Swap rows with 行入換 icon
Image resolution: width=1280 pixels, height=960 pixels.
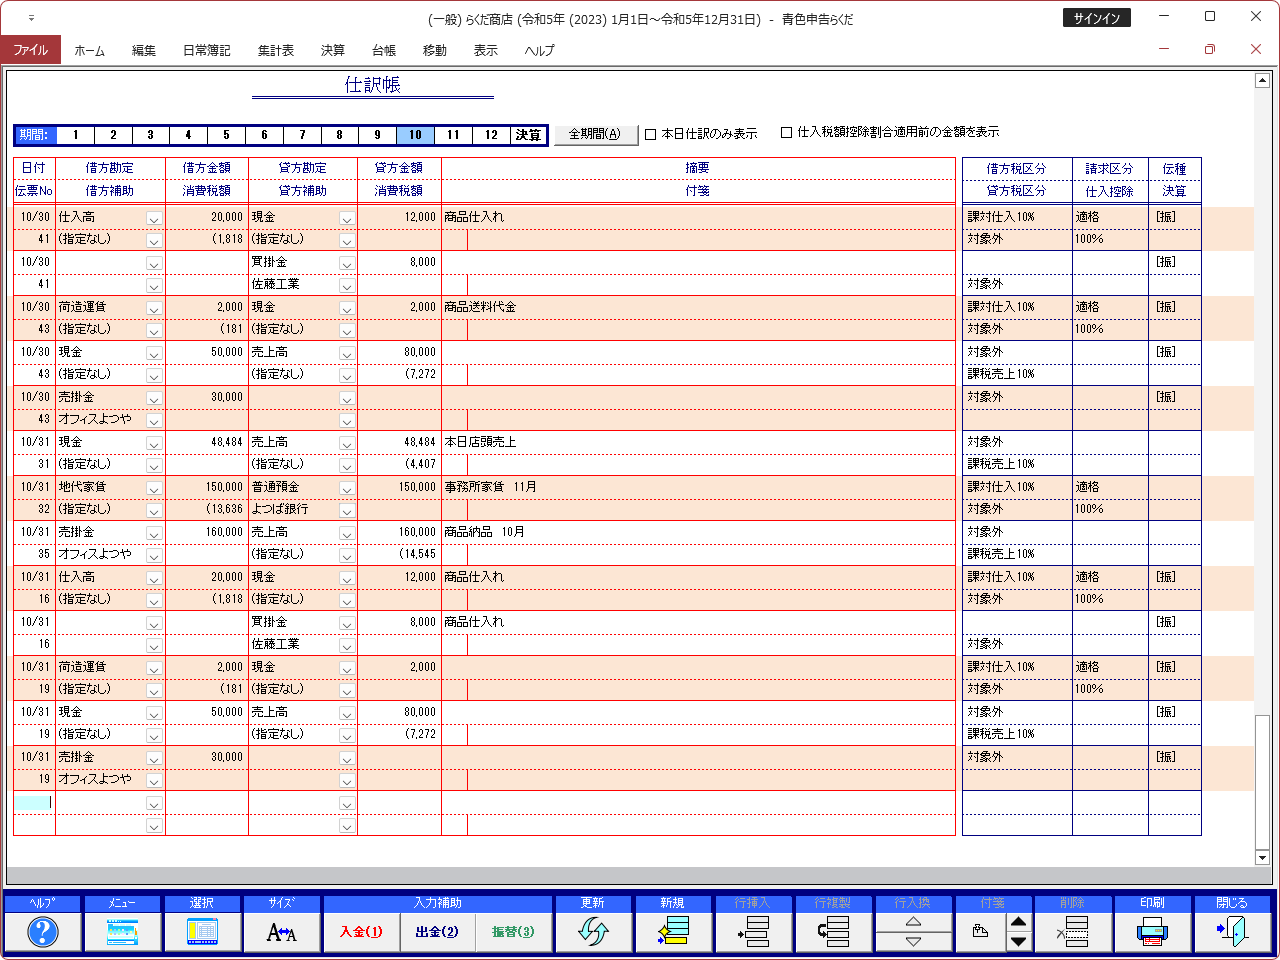(913, 932)
